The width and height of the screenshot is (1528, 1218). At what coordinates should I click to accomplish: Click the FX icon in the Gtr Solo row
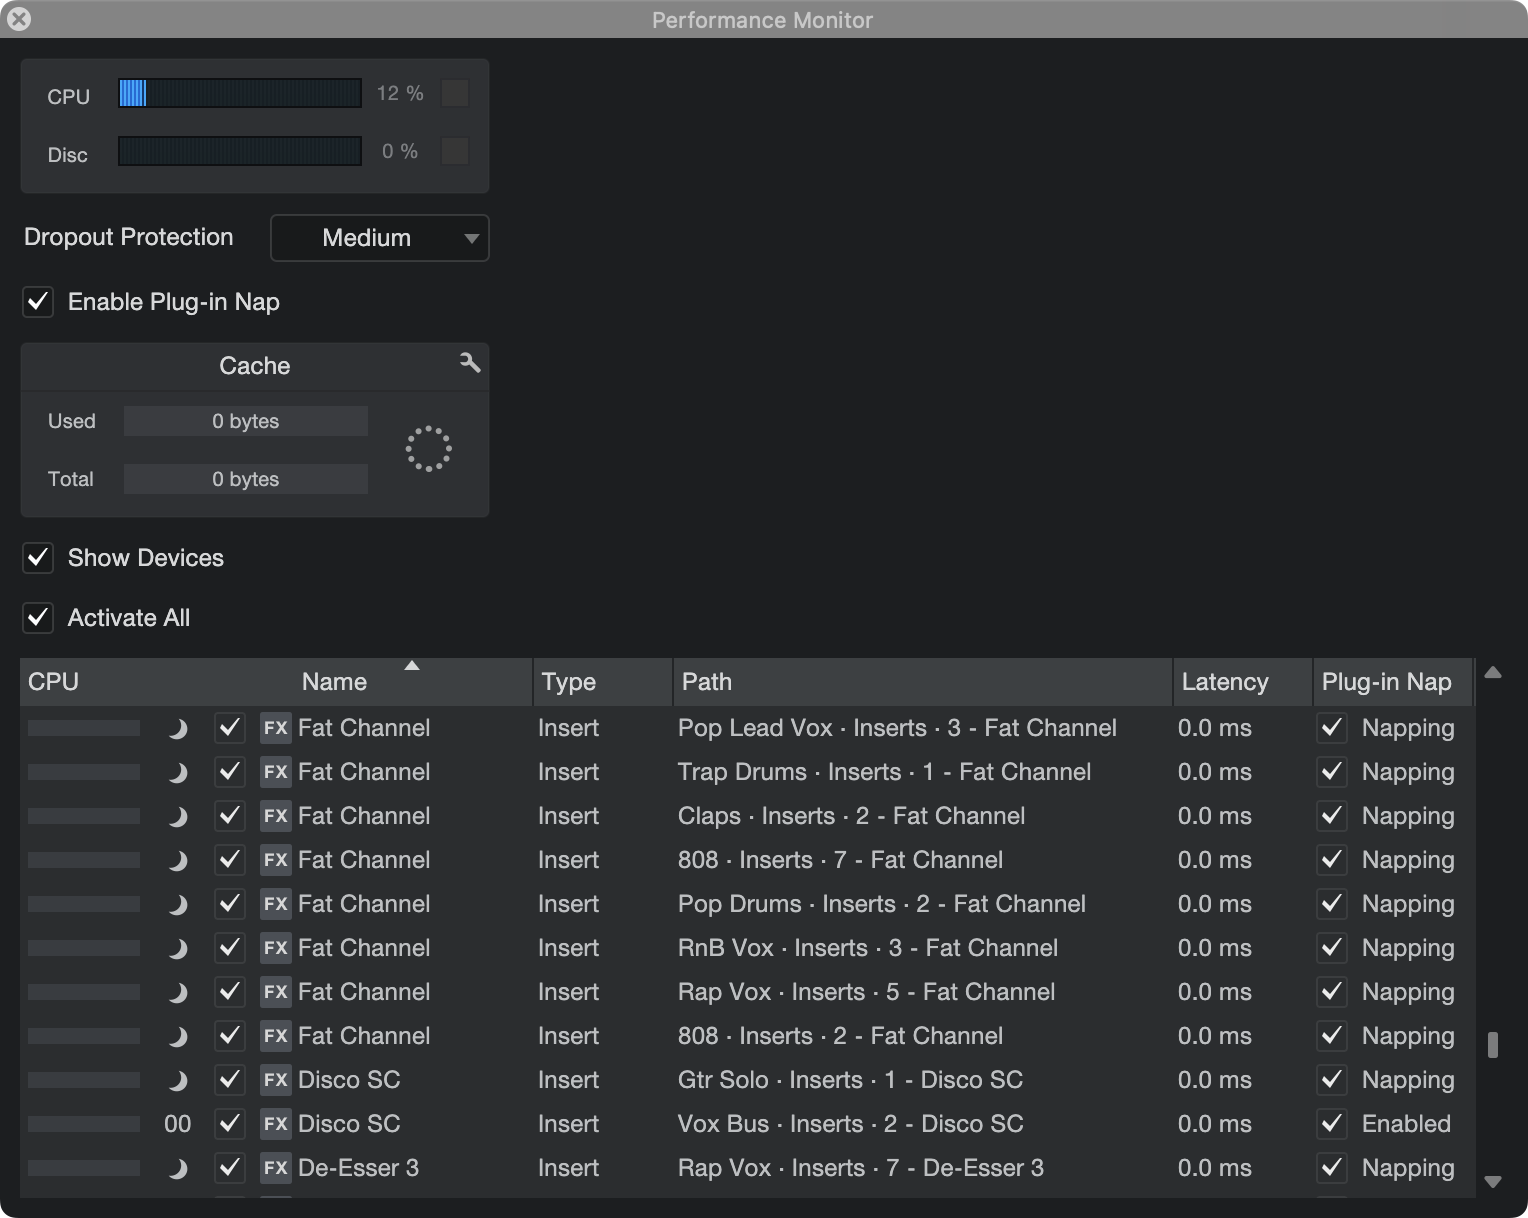coord(275,1080)
